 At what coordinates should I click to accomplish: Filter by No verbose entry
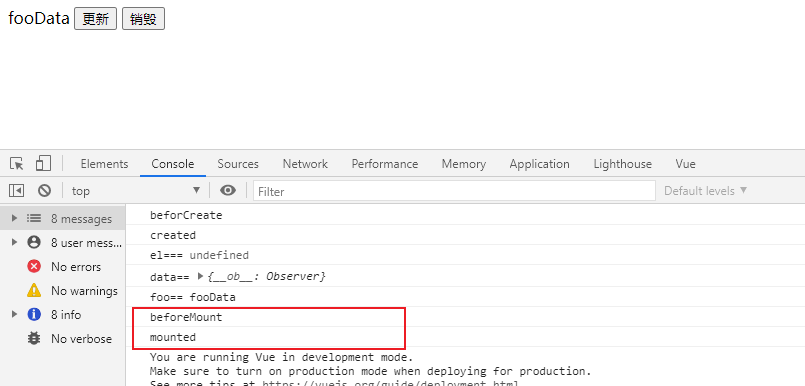(x=63, y=338)
